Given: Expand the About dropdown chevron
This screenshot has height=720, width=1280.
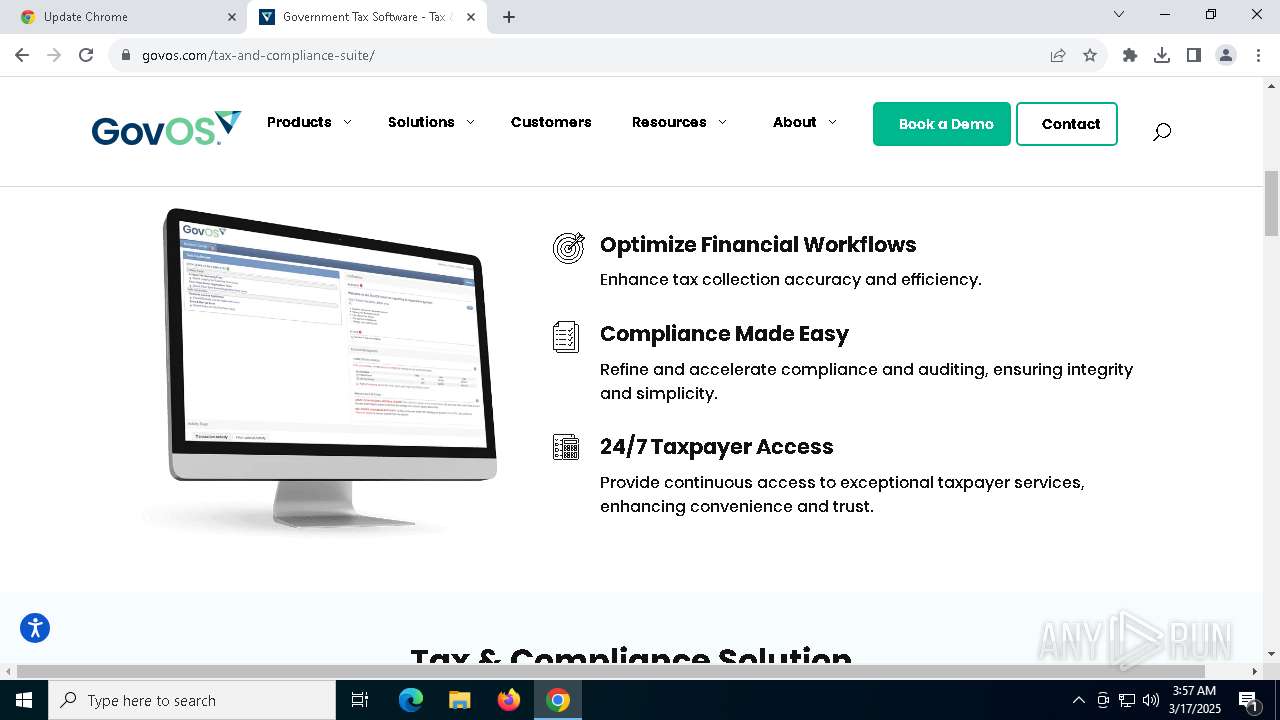Looking at the screenshot, I should click(x=832, y=123).
